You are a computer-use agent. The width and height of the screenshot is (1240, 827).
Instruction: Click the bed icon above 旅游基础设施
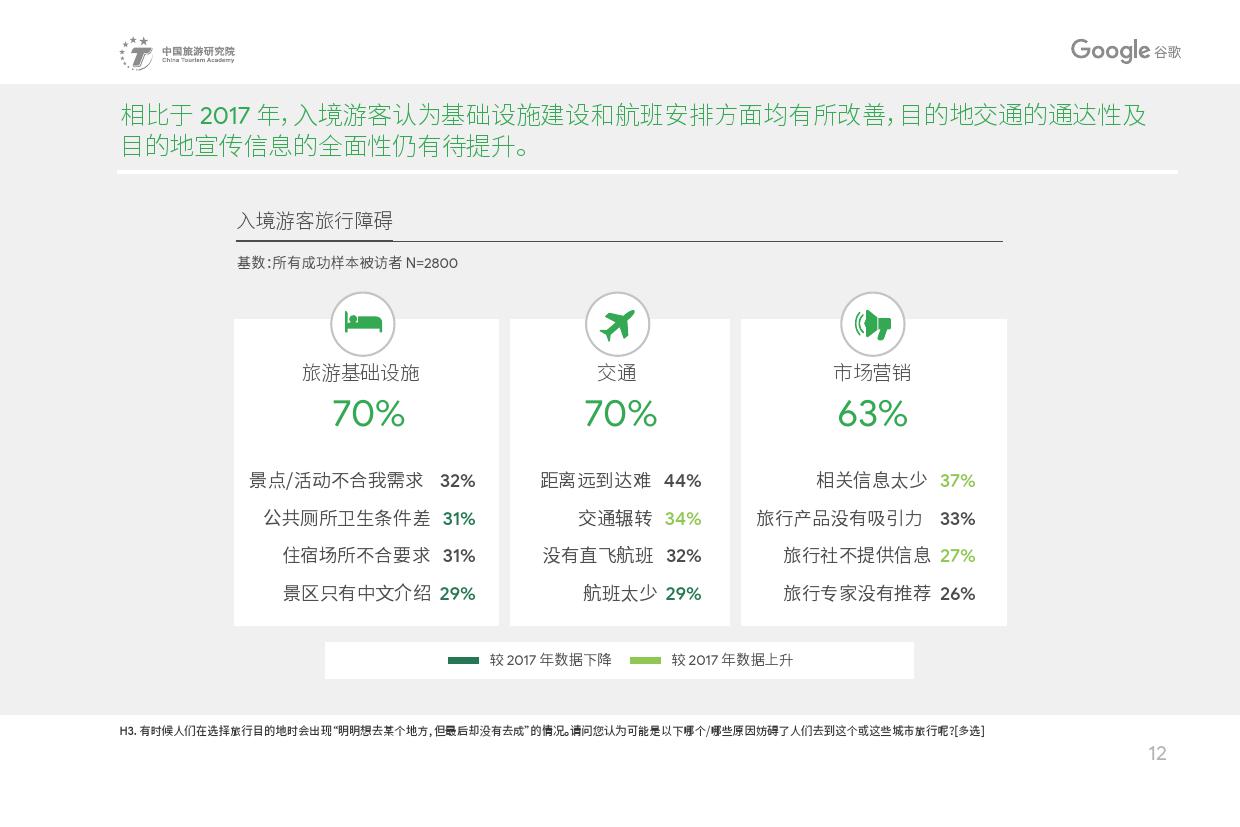[x=363, y=323]
